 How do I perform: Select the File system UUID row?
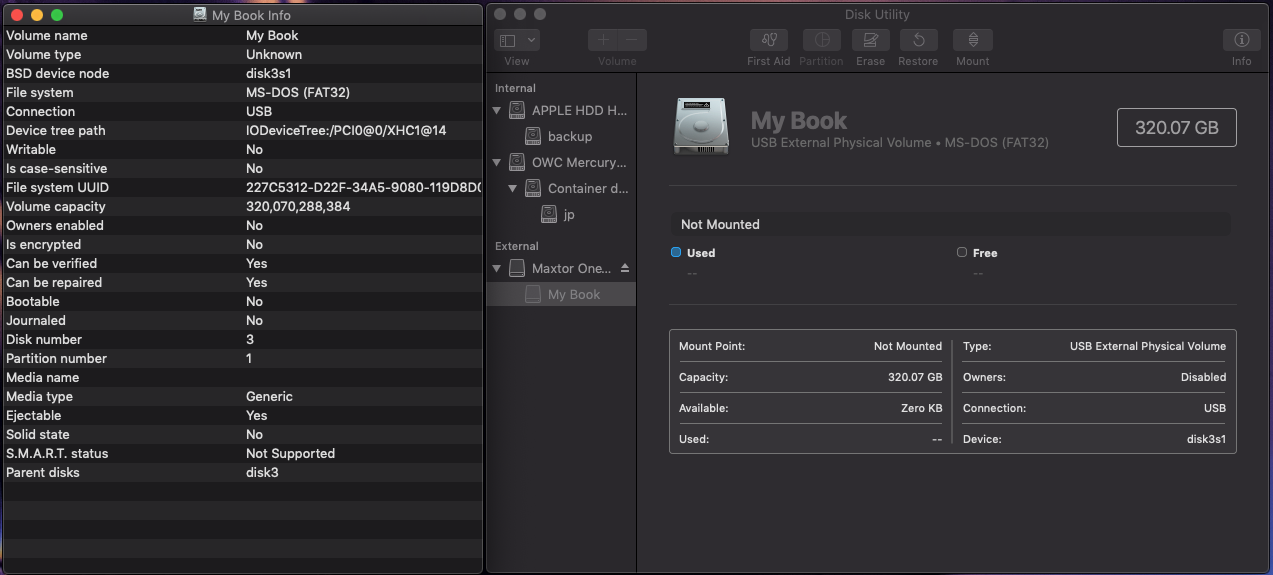pyautogui.click(x=243, y=187)
